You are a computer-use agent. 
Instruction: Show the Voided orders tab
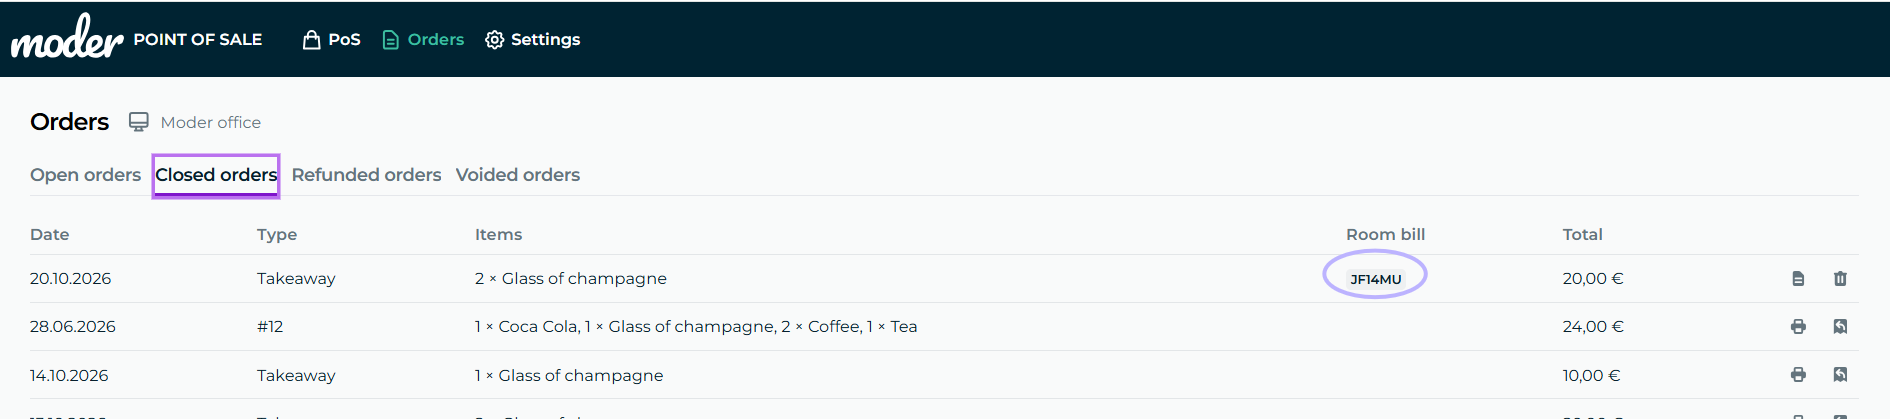pyautogui.click(x=518, y=175)
